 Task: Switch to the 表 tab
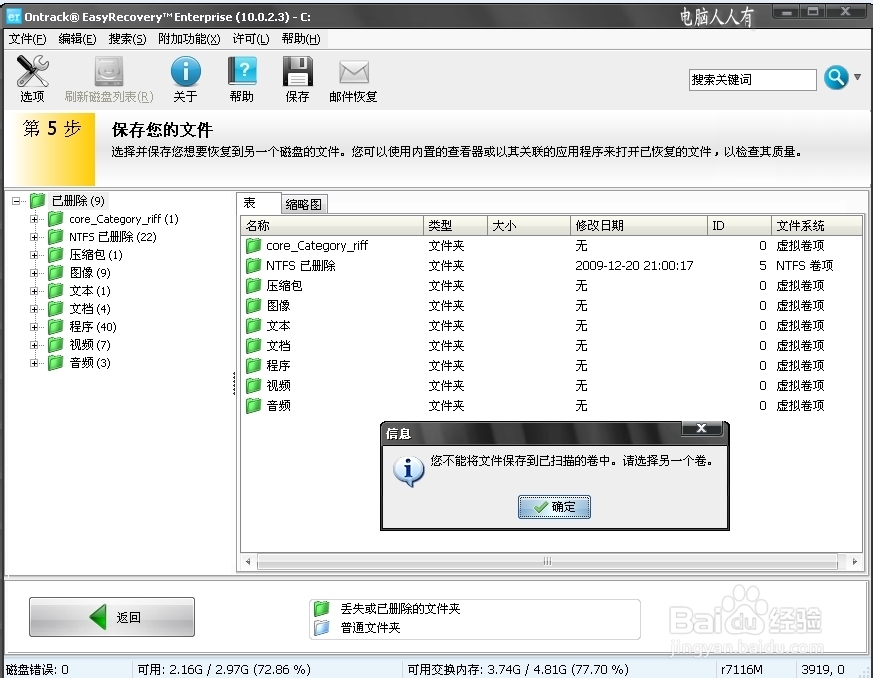259,203
